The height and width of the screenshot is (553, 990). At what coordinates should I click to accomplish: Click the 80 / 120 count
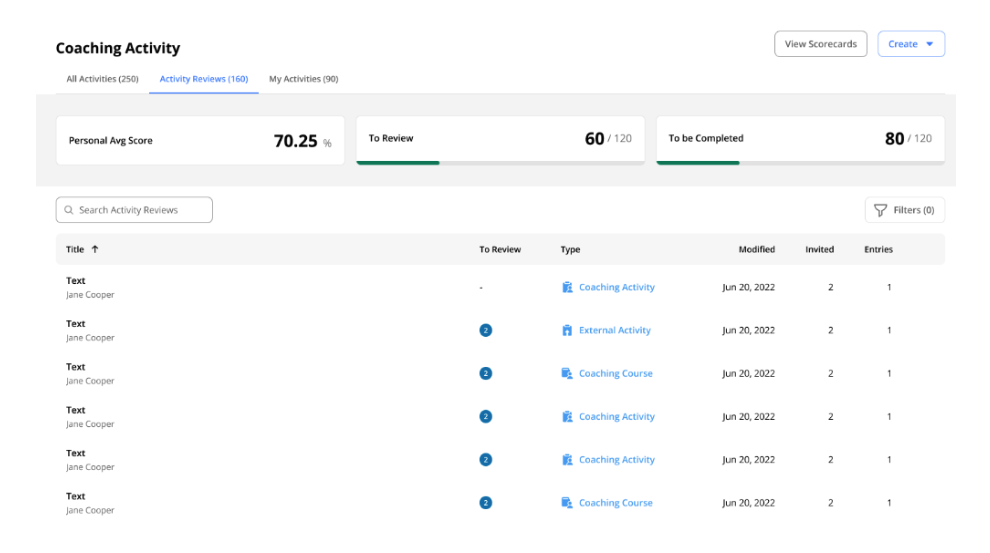(x=908, y=138)
